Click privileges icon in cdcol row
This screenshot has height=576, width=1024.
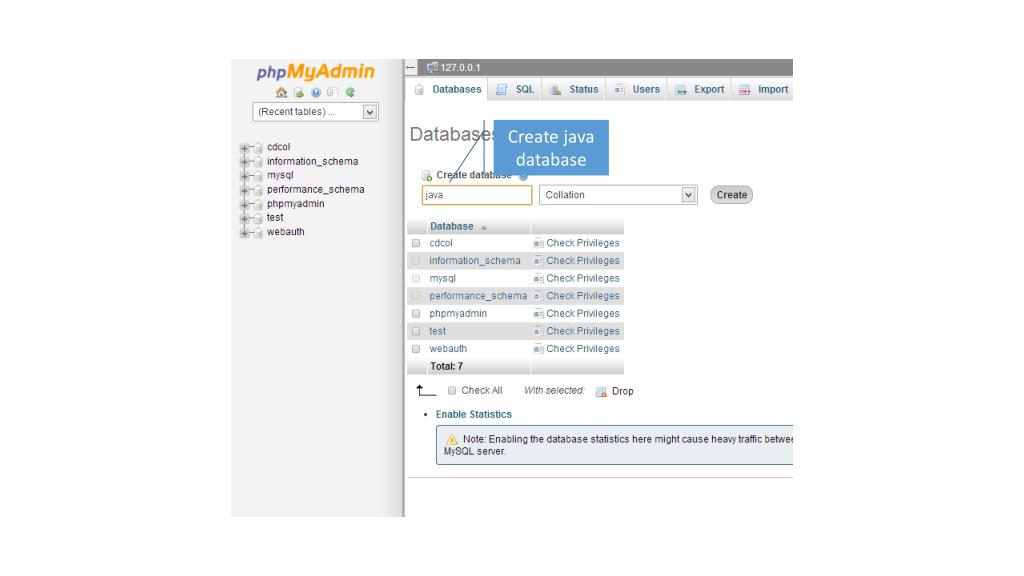[x=538, y=243]
